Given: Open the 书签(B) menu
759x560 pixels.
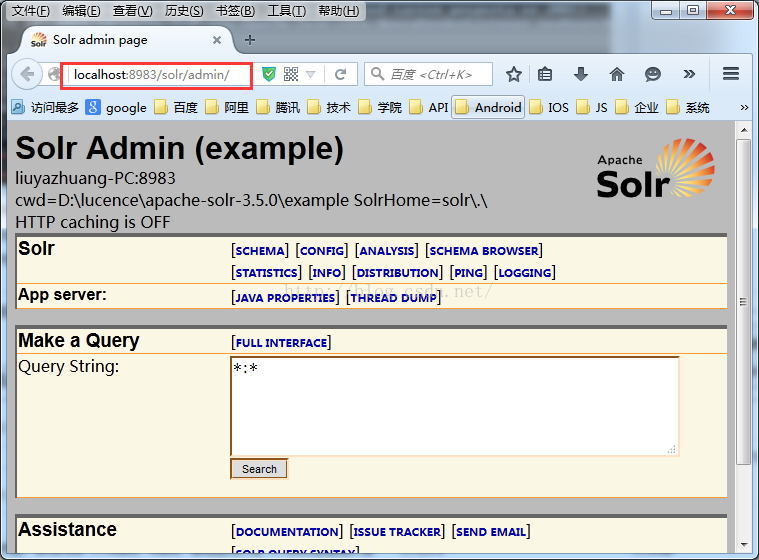Looking at the screenshot, I should pyautogui.click(x=235, y=11).
